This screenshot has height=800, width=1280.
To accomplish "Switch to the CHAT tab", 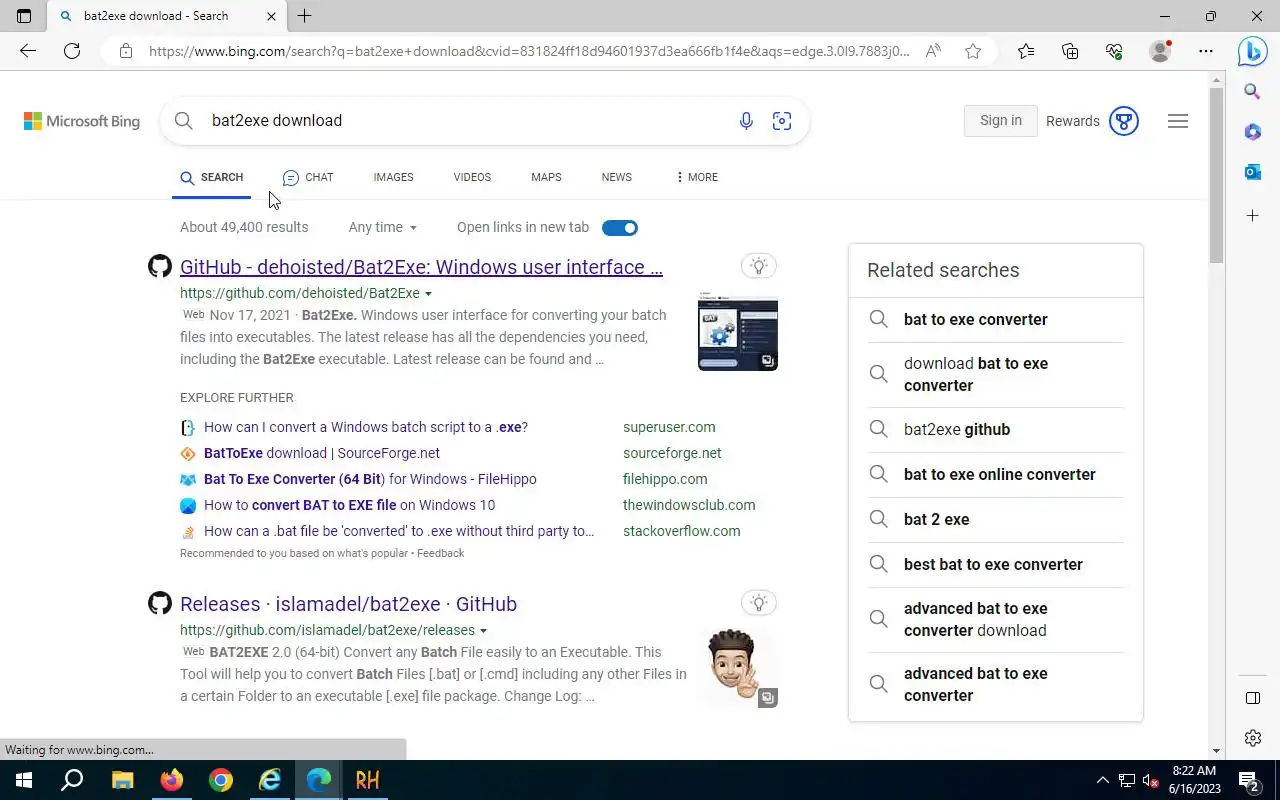I will point(308,177).
